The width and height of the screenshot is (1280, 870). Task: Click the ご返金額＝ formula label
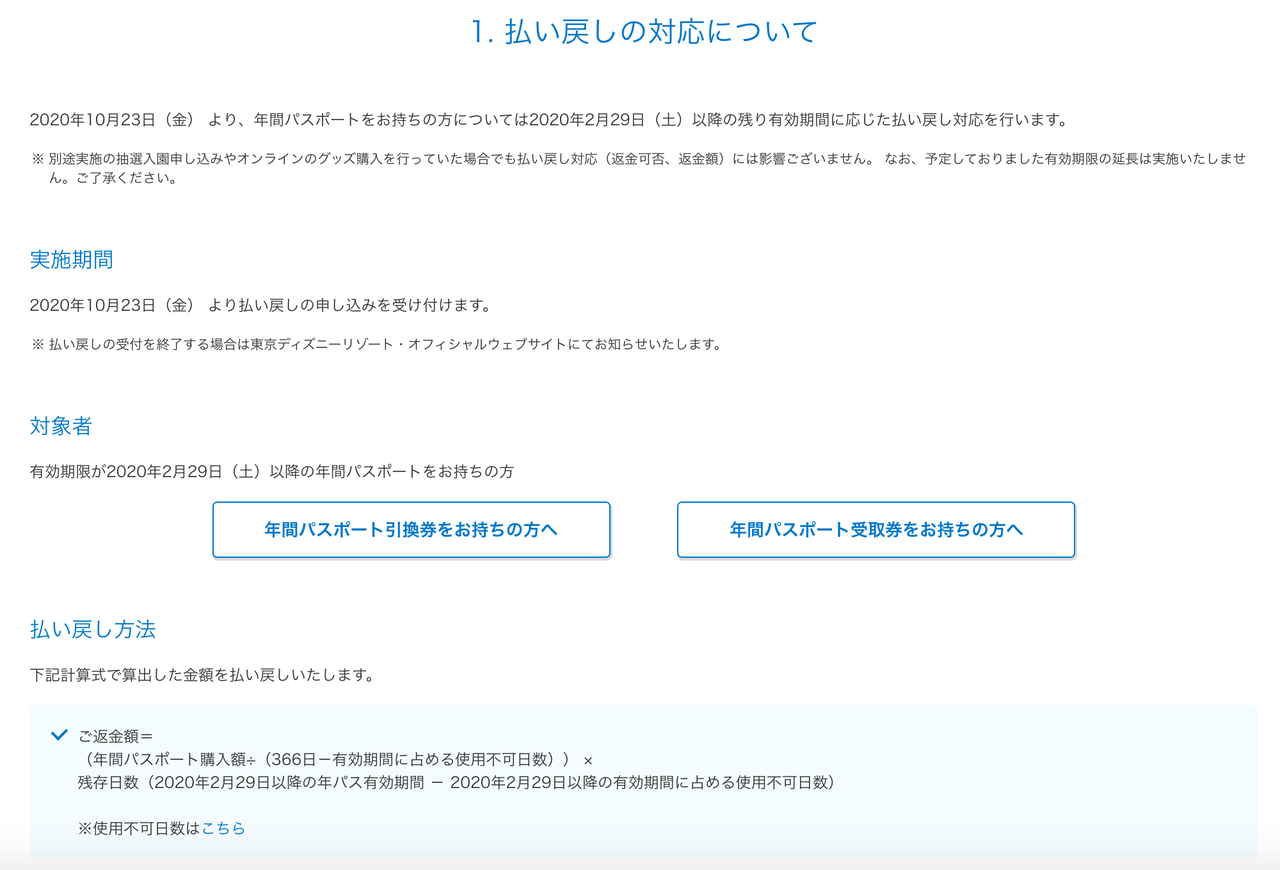tap(115, 736)
